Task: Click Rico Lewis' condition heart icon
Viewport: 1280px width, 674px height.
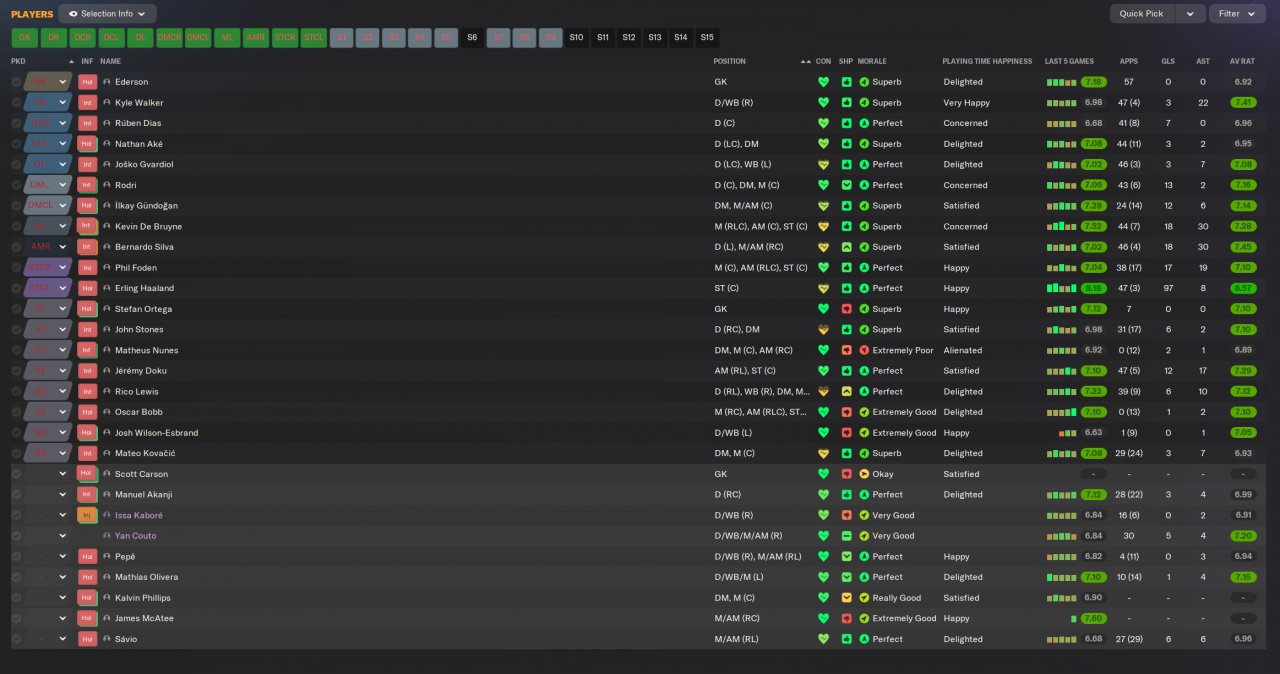Action: coord(824,391)
